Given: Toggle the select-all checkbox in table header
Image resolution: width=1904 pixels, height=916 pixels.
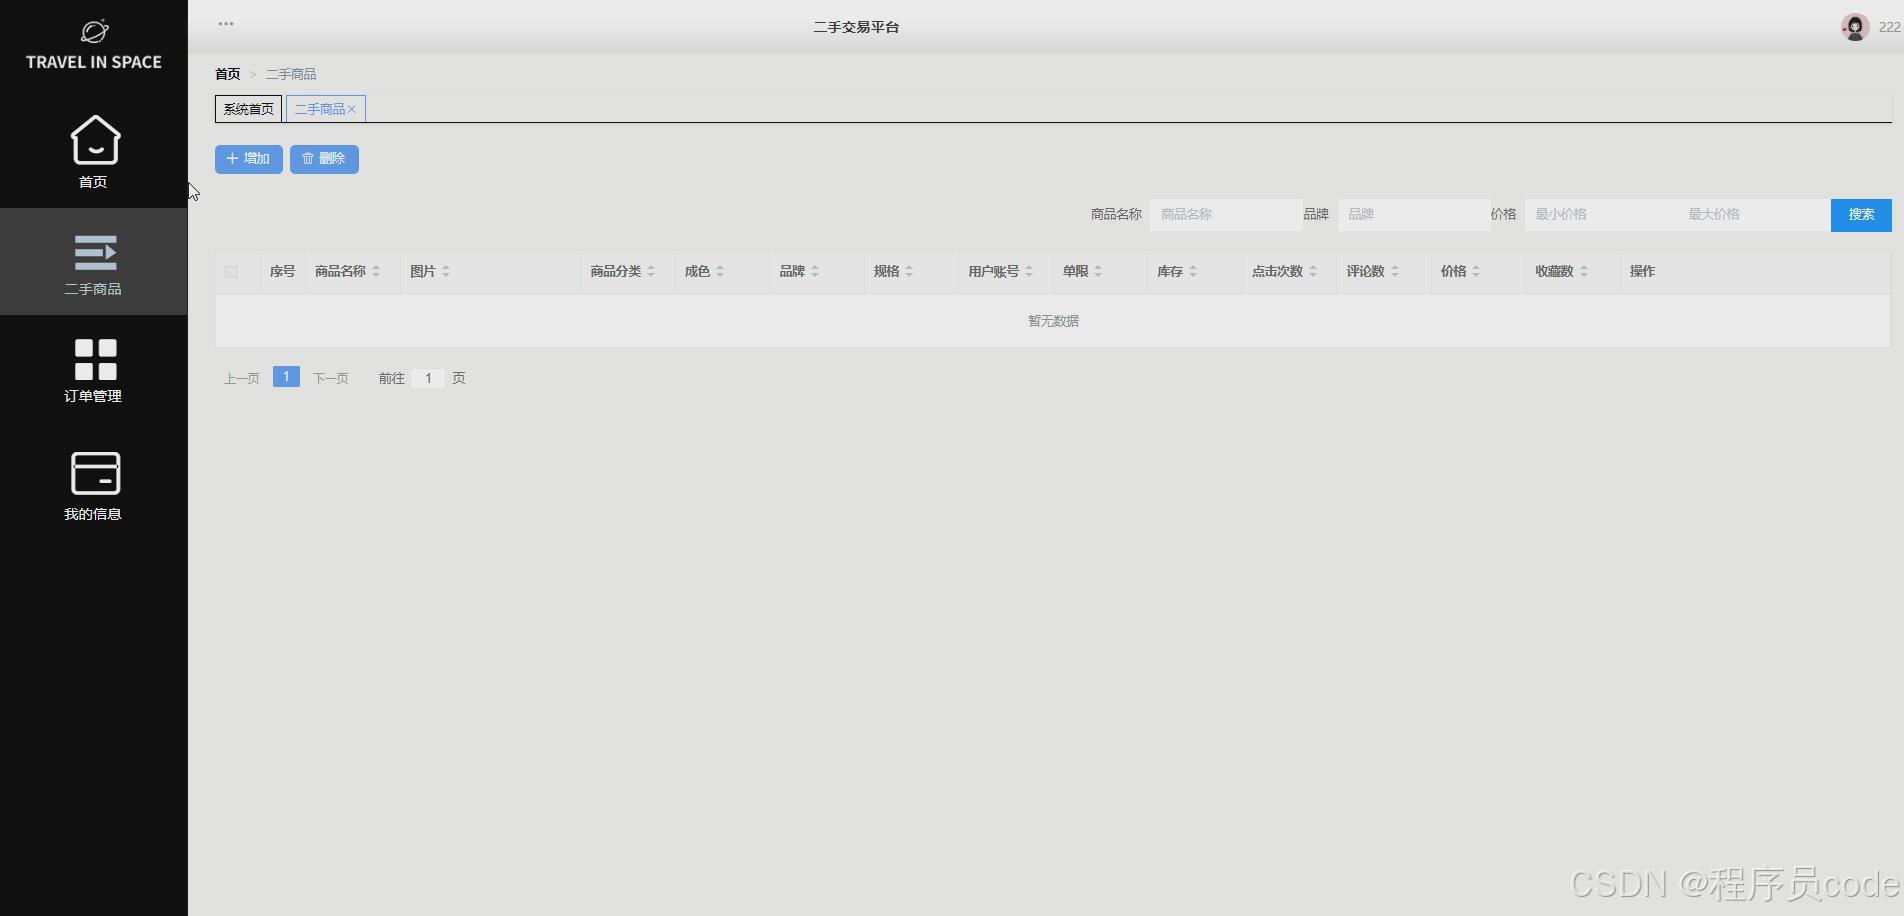Looking at the screenshot, I should [x=232, y=272].
